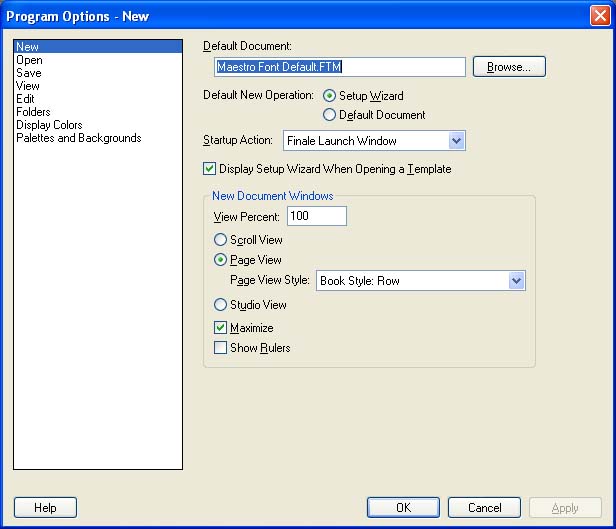Image resolution: width=616 pixels, height=529 pixels.
Task: Select the Setup Wizard radio button
Action: click(x=330, y=96)
